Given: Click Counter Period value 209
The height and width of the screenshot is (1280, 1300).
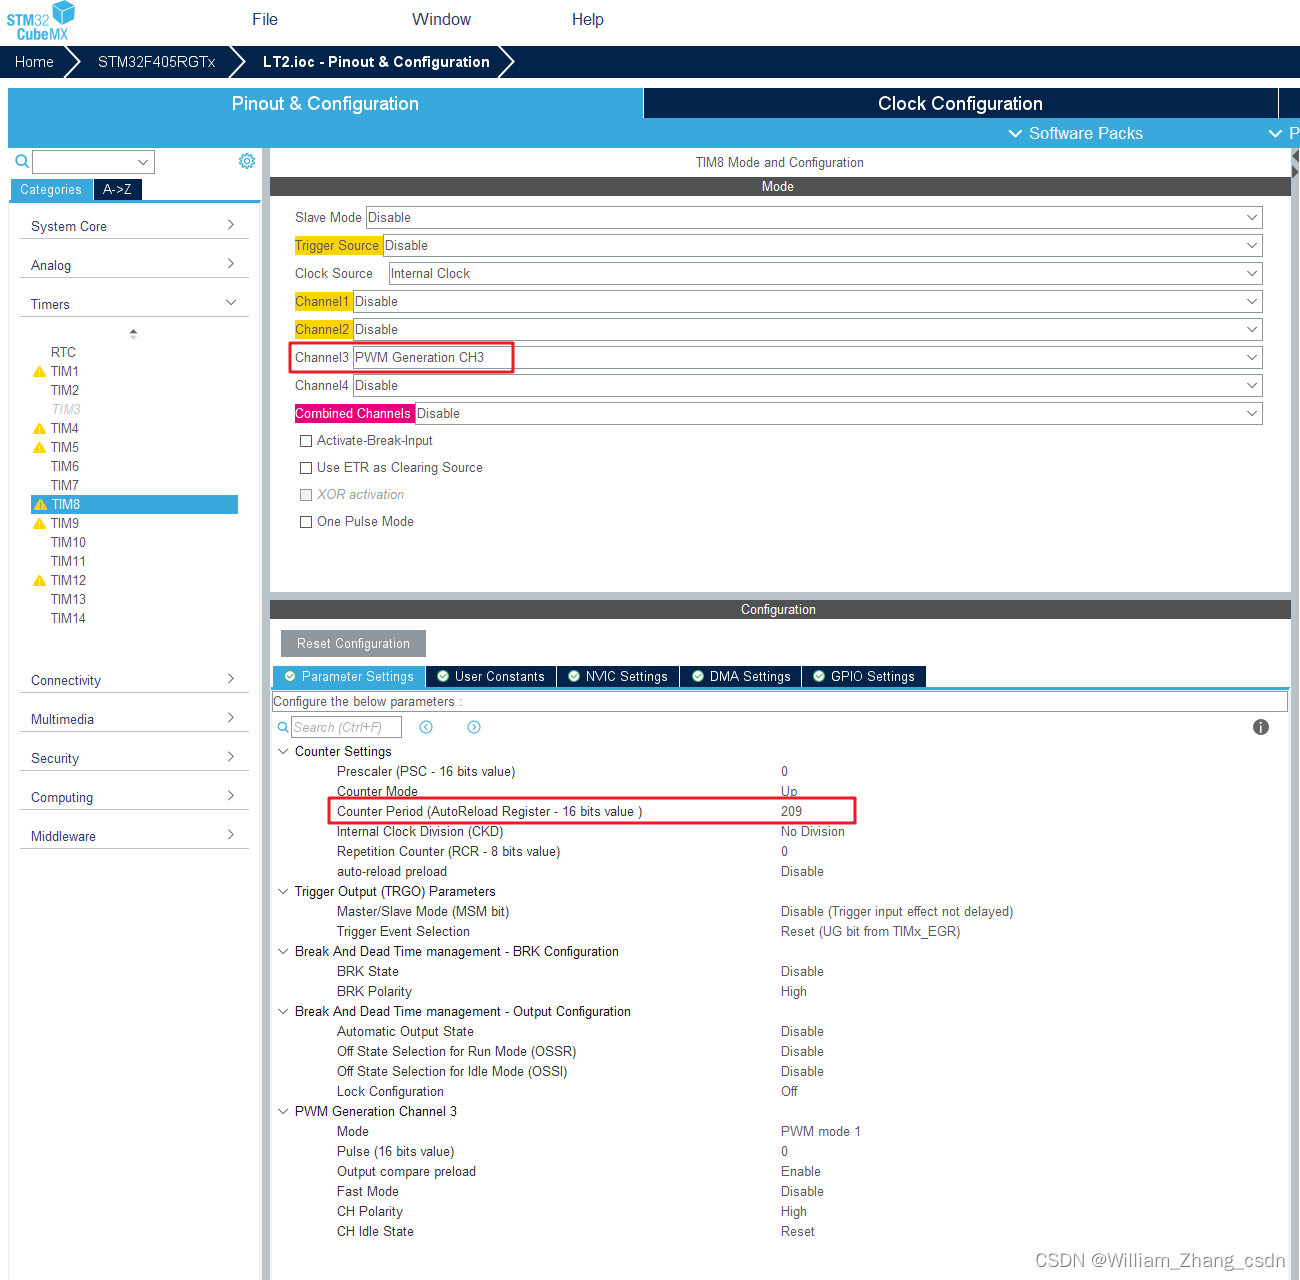Looking at the screenshot, I should 791,811.
